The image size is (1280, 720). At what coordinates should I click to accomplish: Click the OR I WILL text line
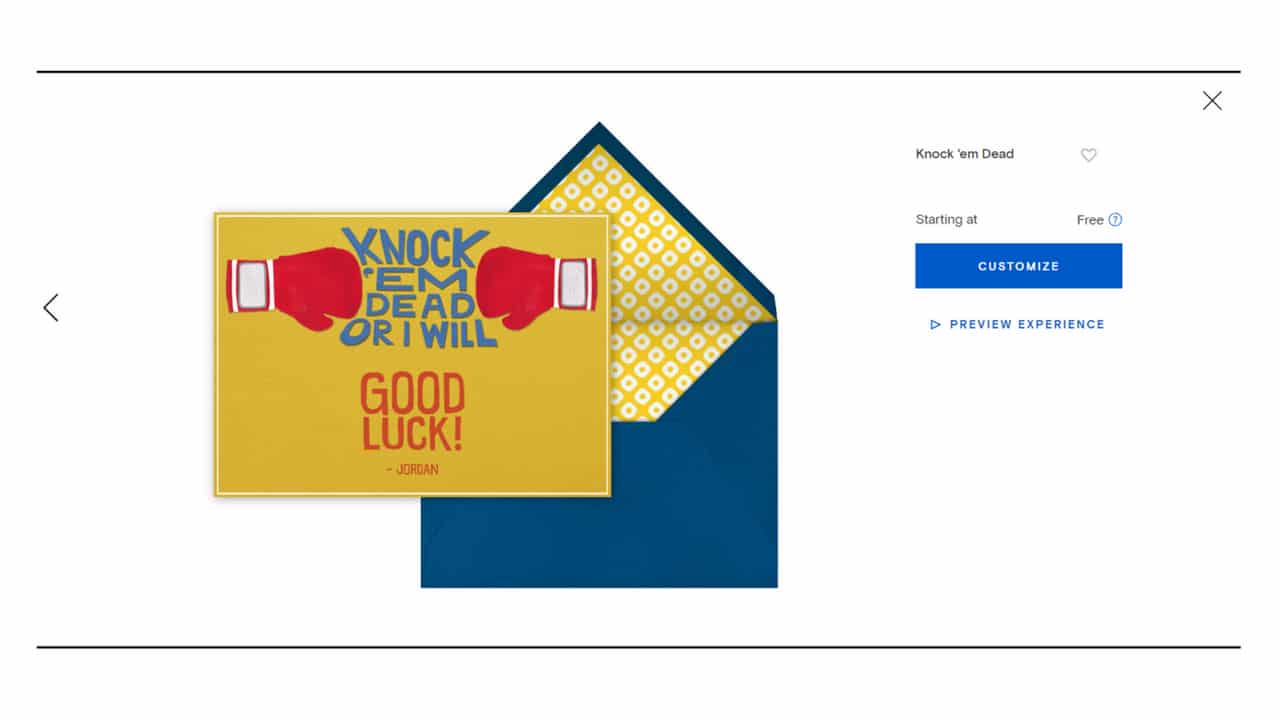[418, 334]
